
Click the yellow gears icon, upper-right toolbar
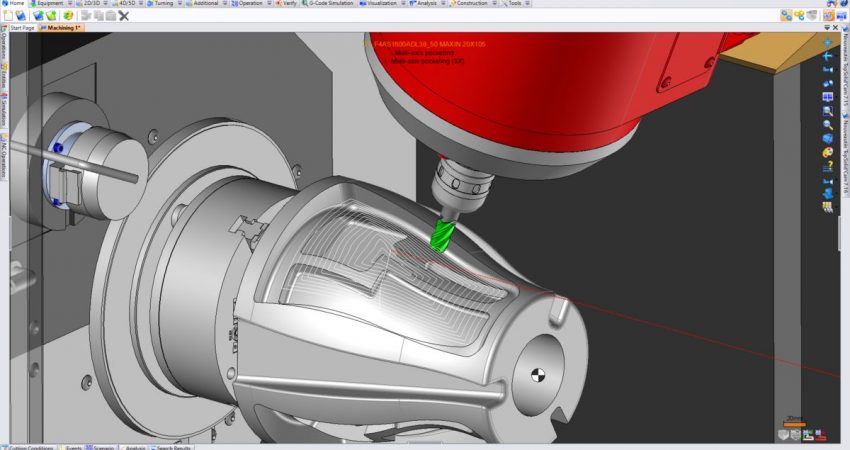click(800, 16)
